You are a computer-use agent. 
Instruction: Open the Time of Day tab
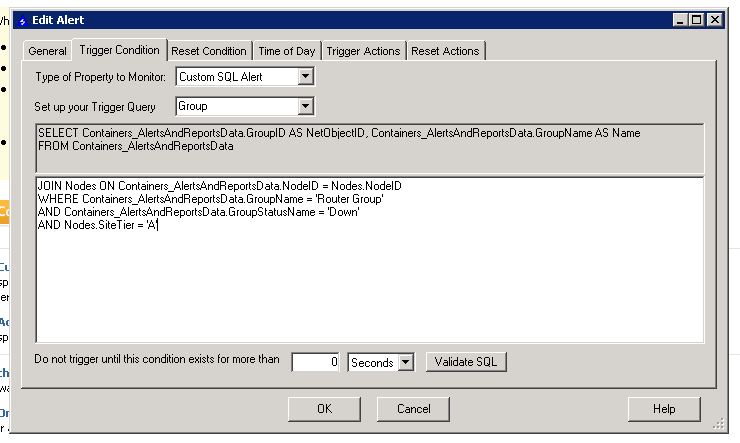286,51
